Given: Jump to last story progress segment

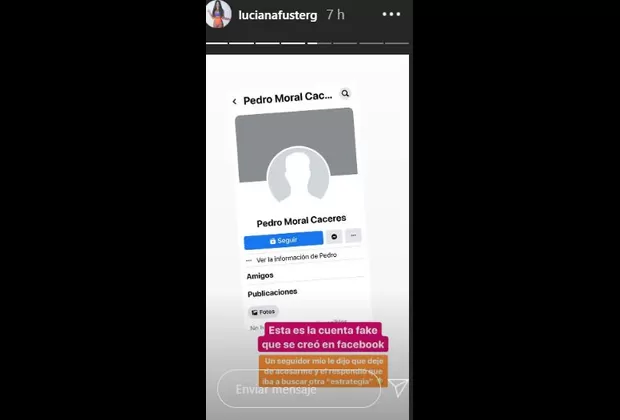Looking at the screenshot, I should [x=397, y=43].
